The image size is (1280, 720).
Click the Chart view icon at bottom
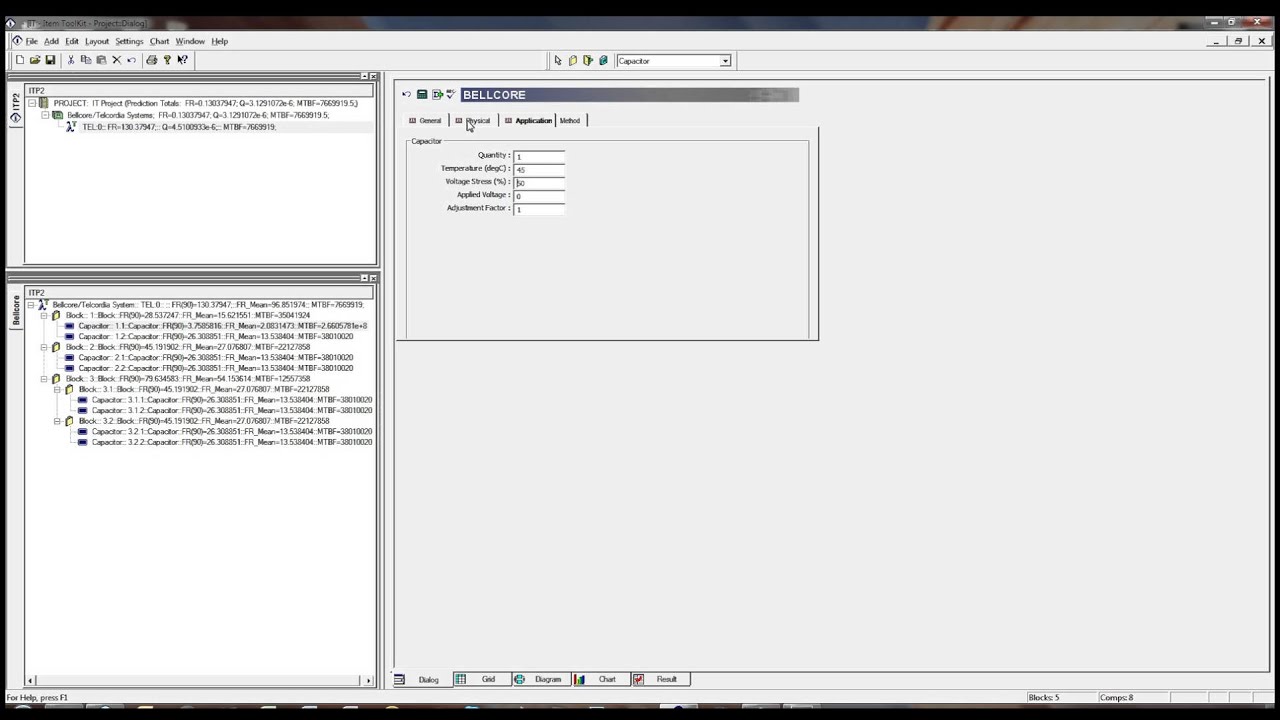(579, 680)
